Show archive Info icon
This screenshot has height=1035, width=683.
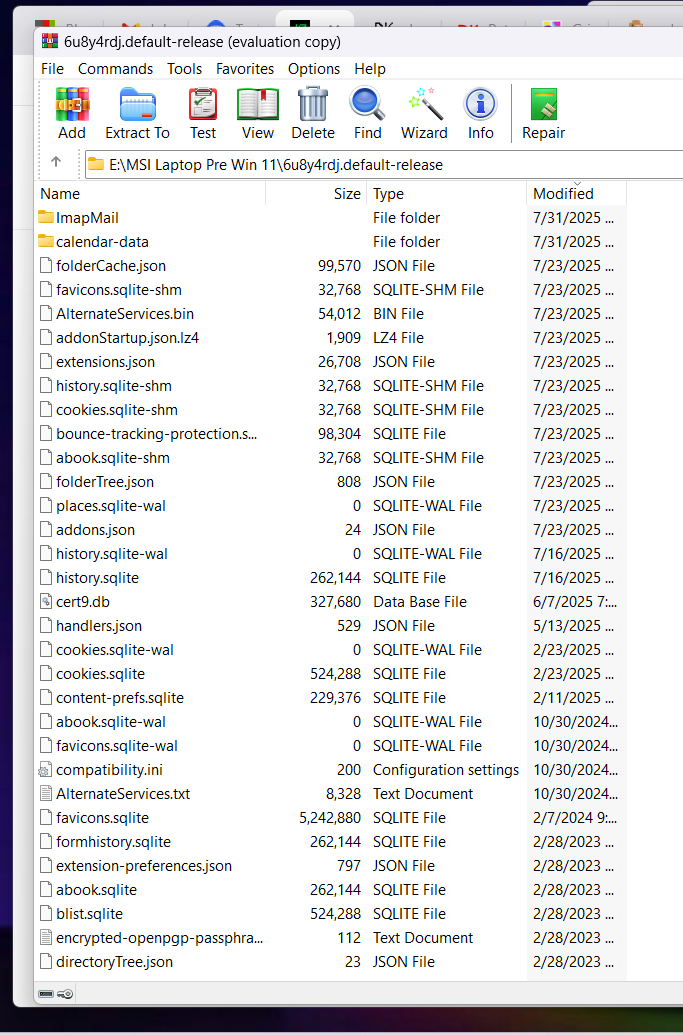point(480,105)
